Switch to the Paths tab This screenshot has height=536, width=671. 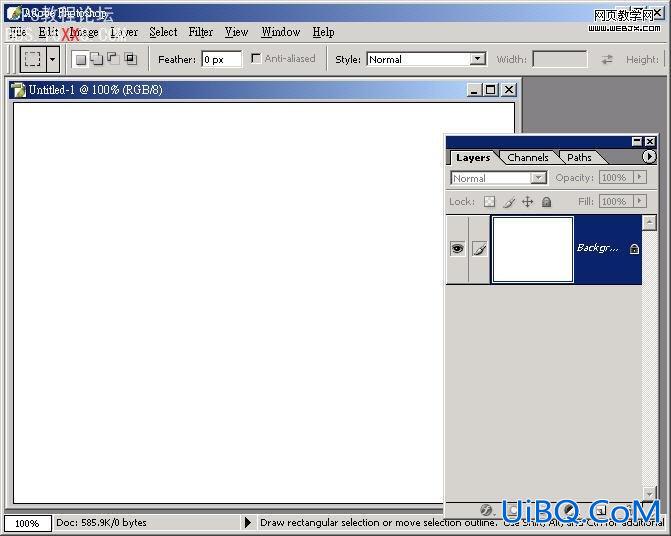(579, 157)
